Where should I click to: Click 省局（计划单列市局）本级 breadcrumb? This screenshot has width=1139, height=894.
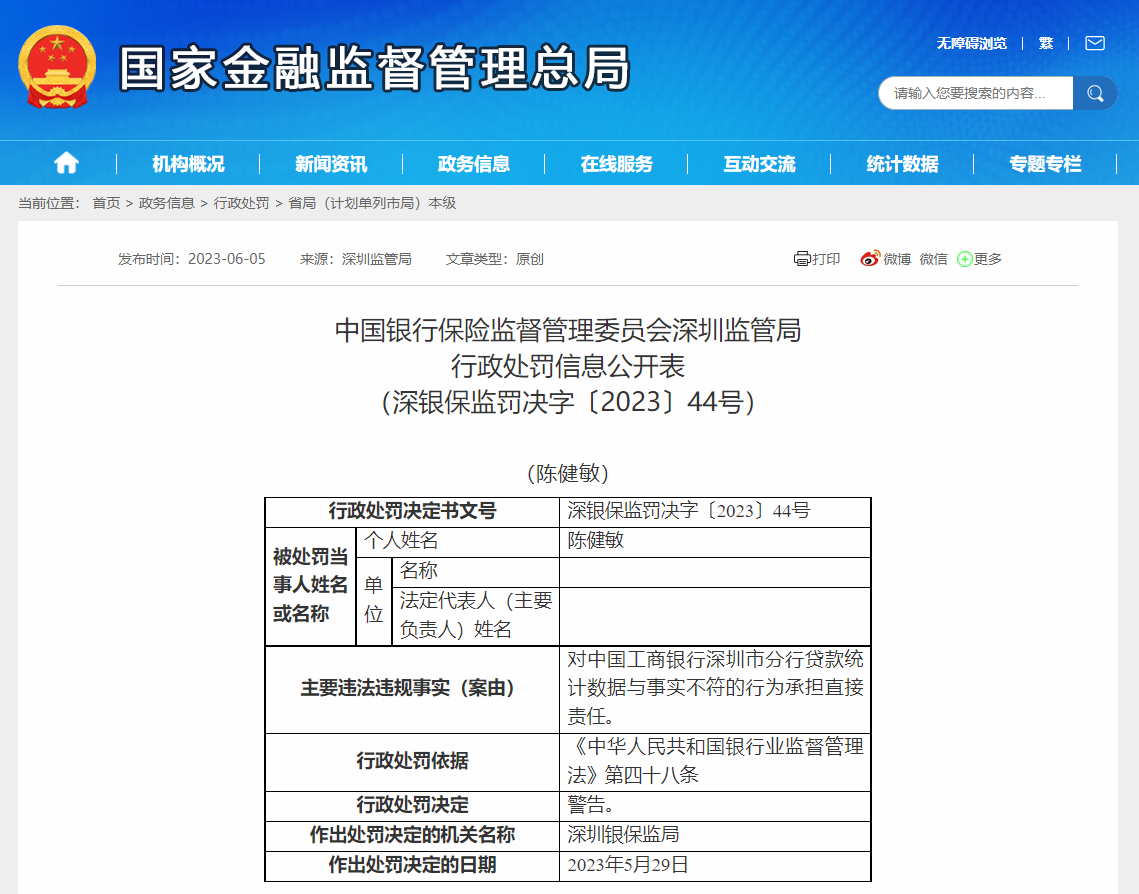point(372,203)
